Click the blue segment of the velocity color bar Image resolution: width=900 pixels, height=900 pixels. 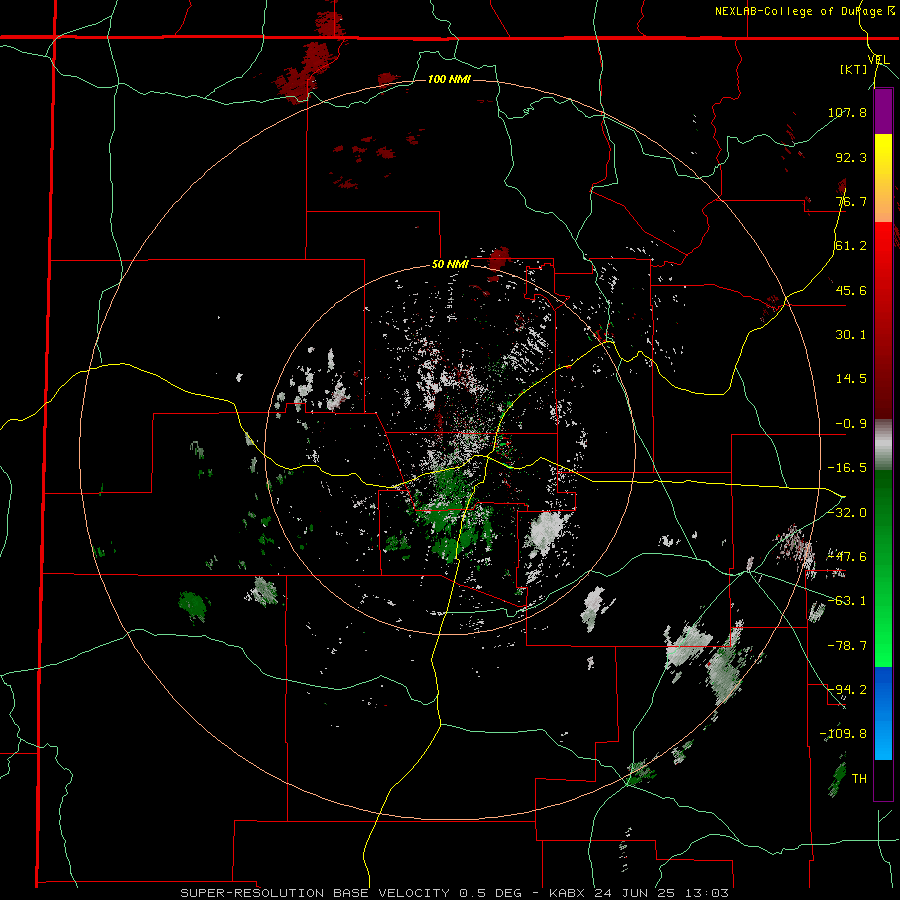click(883, 713)
